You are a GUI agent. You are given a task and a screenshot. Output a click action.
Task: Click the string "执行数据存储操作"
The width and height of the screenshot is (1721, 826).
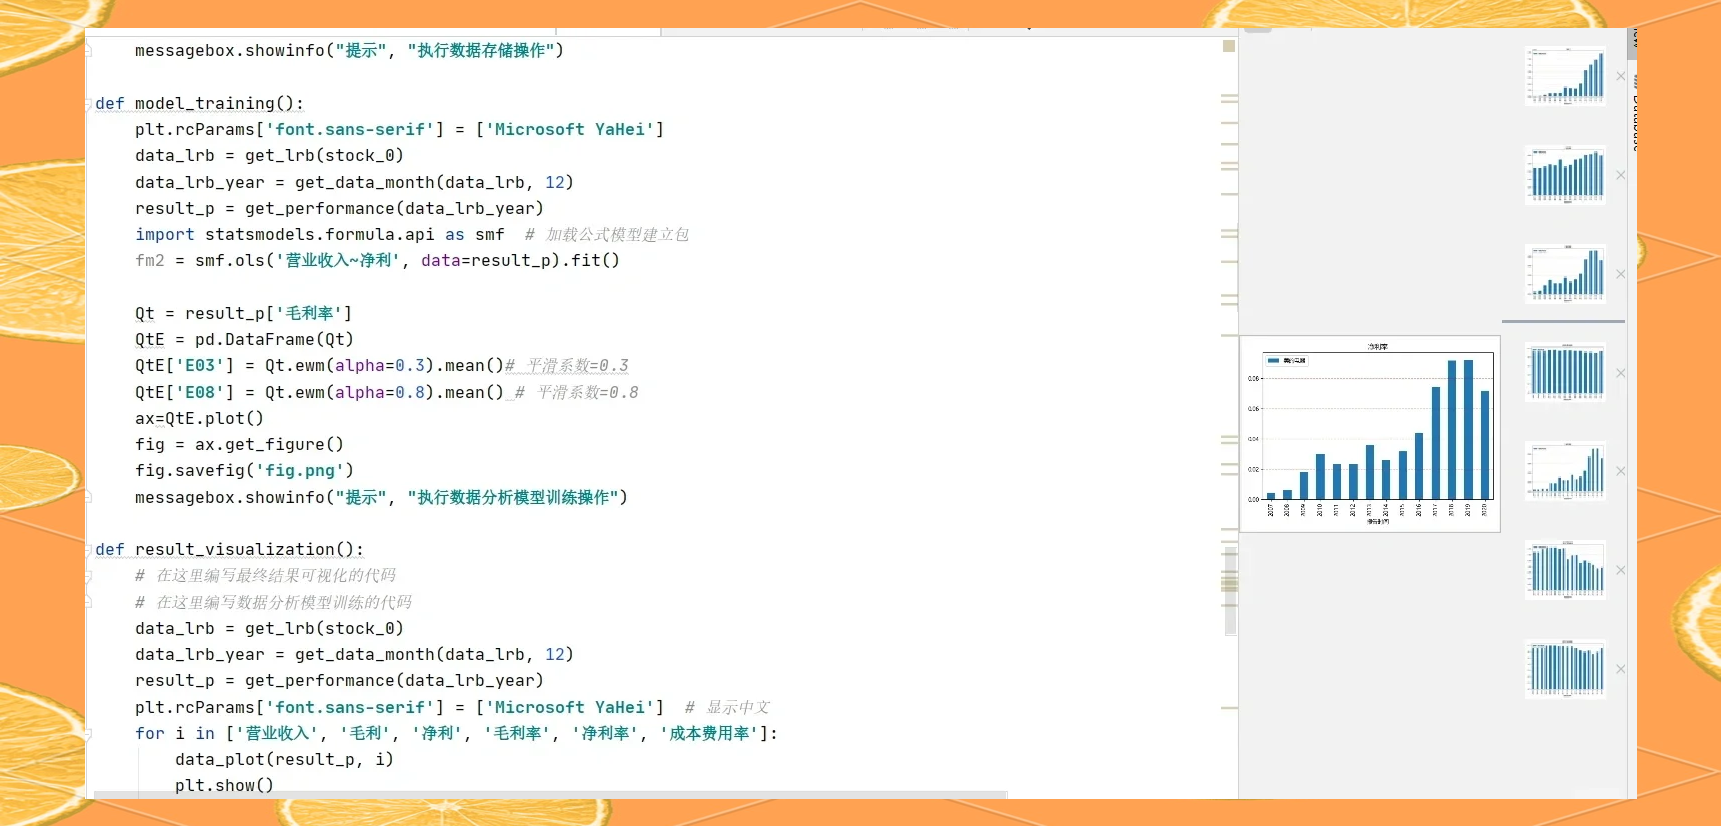[x=480, y=50]
